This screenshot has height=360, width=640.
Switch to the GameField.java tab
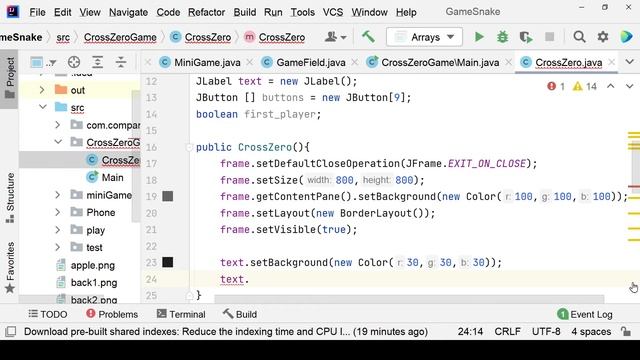pos(304,62)
